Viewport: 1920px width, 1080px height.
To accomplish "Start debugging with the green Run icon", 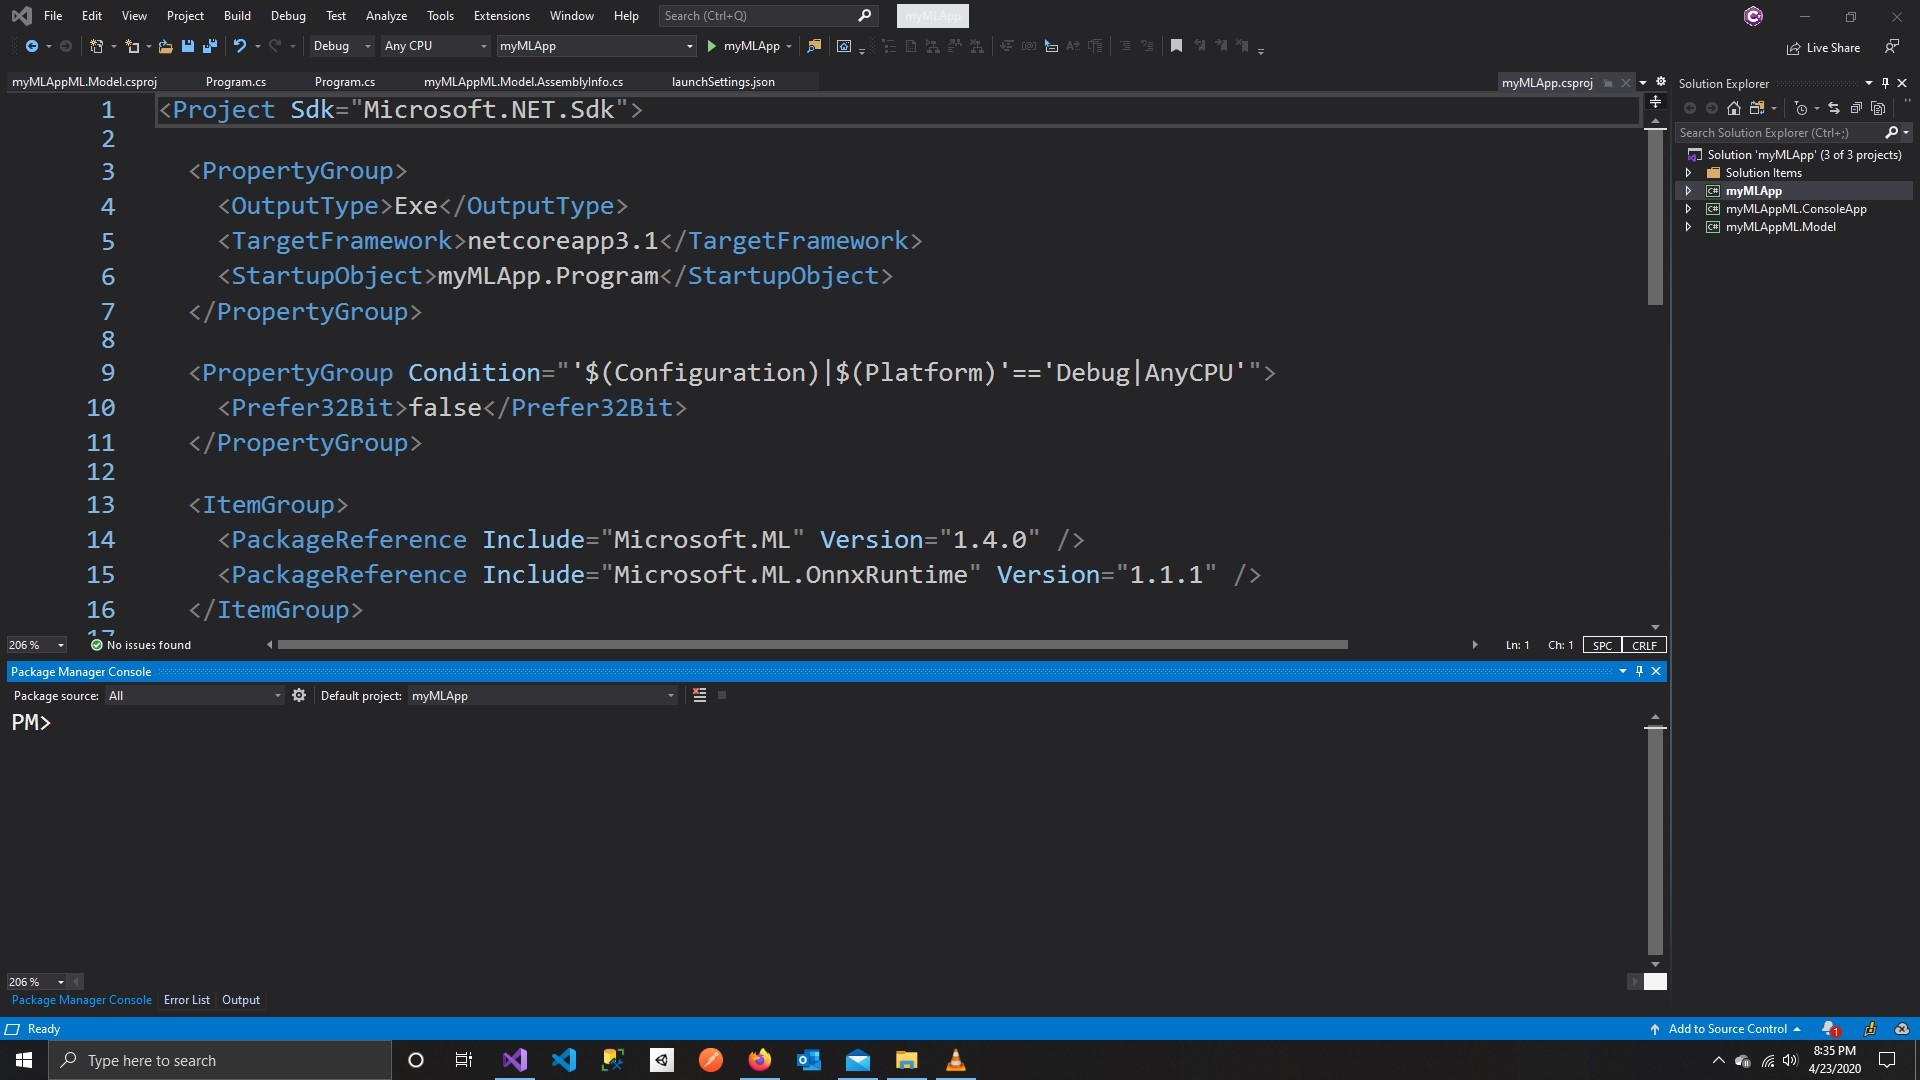I will point(712,46).
